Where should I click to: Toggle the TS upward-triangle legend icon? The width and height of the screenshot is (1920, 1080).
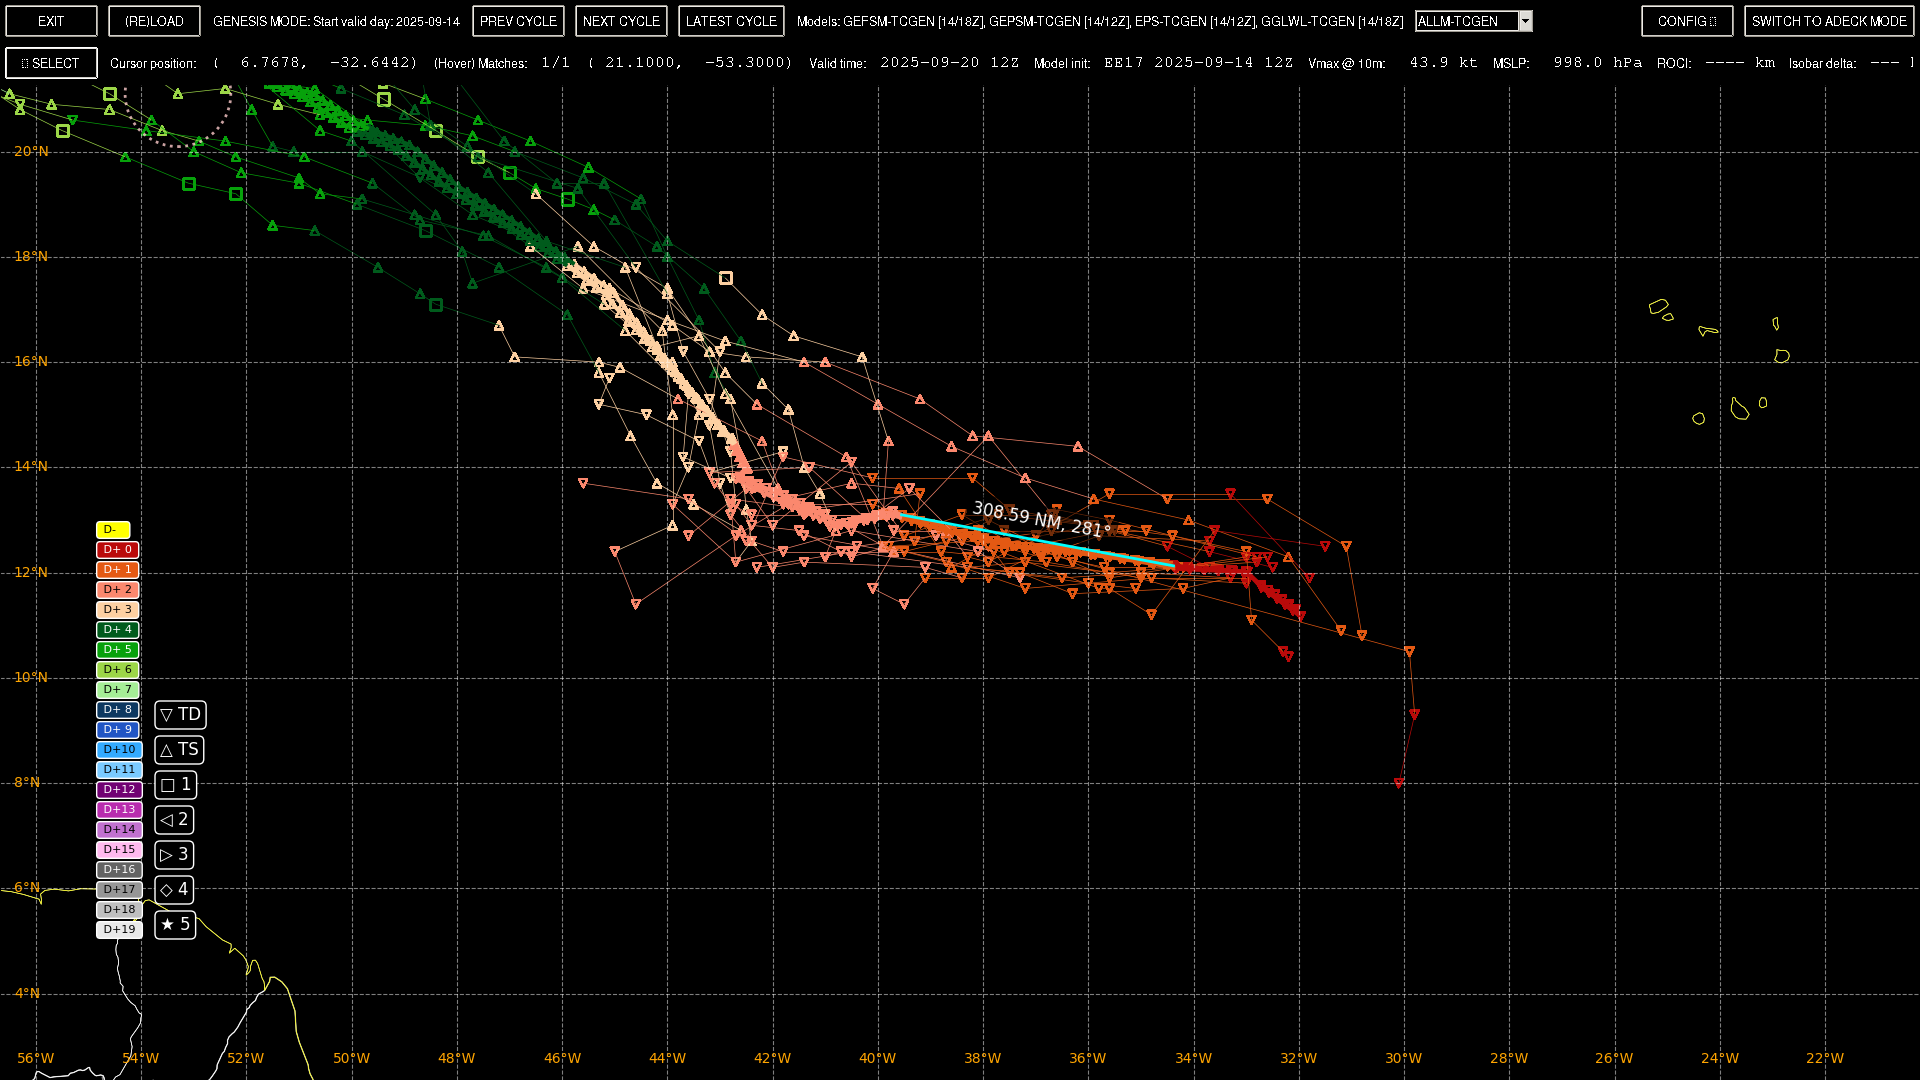click(x=179, y=749)
